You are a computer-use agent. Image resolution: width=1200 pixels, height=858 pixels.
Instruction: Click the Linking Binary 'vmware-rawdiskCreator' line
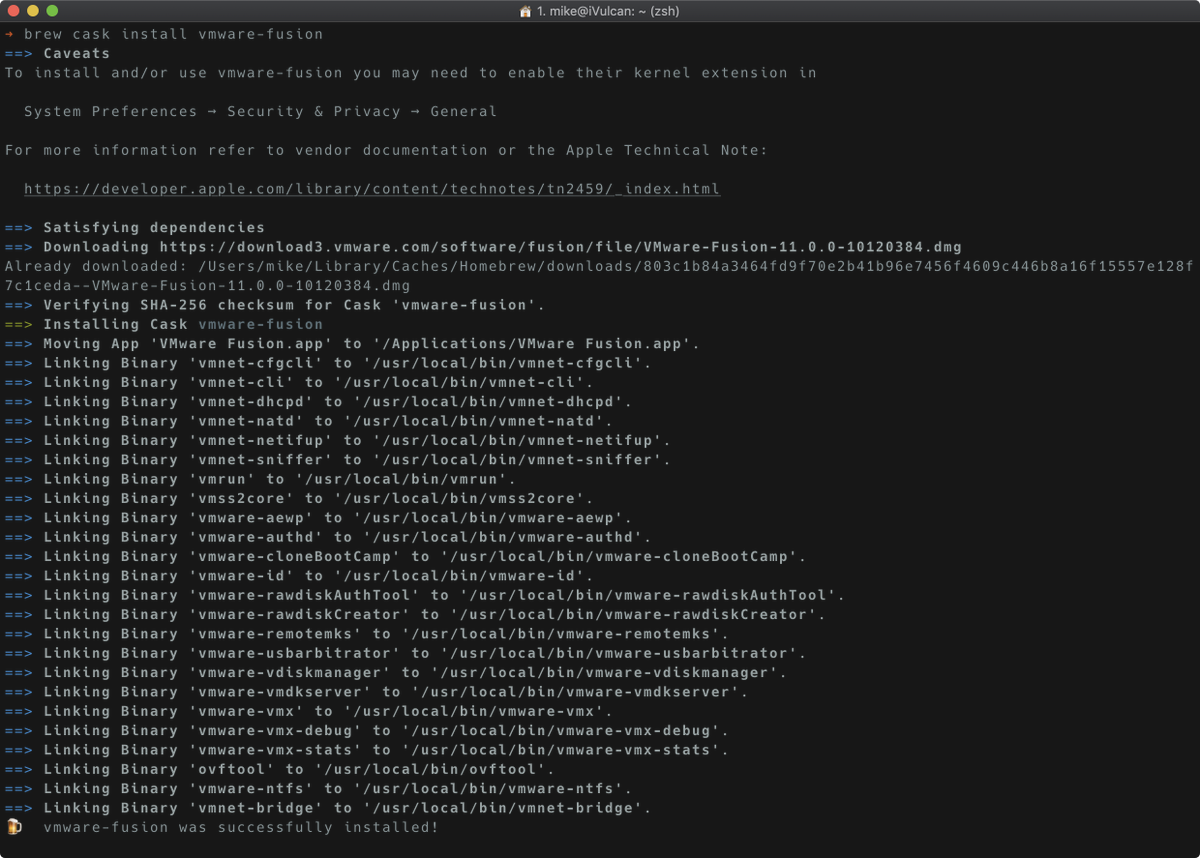(415, 614)
